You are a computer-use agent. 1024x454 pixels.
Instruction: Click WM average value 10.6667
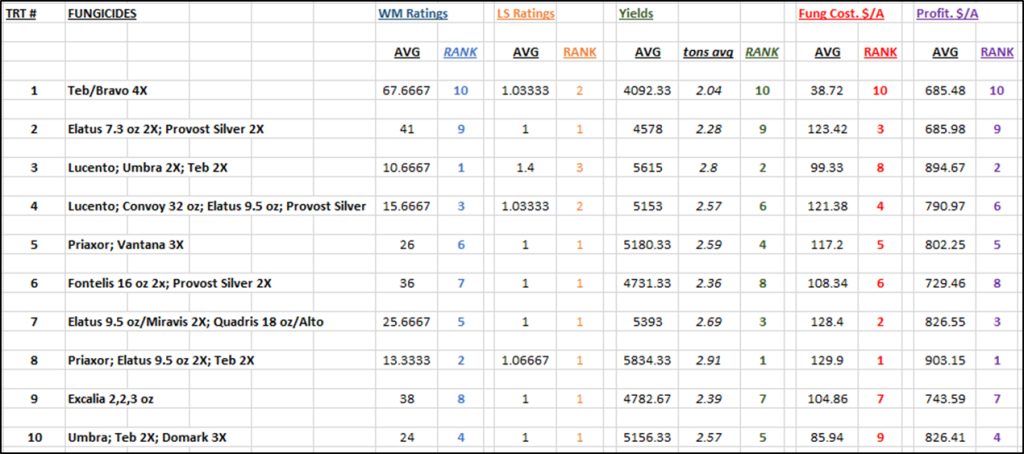(x=406, y=168)
